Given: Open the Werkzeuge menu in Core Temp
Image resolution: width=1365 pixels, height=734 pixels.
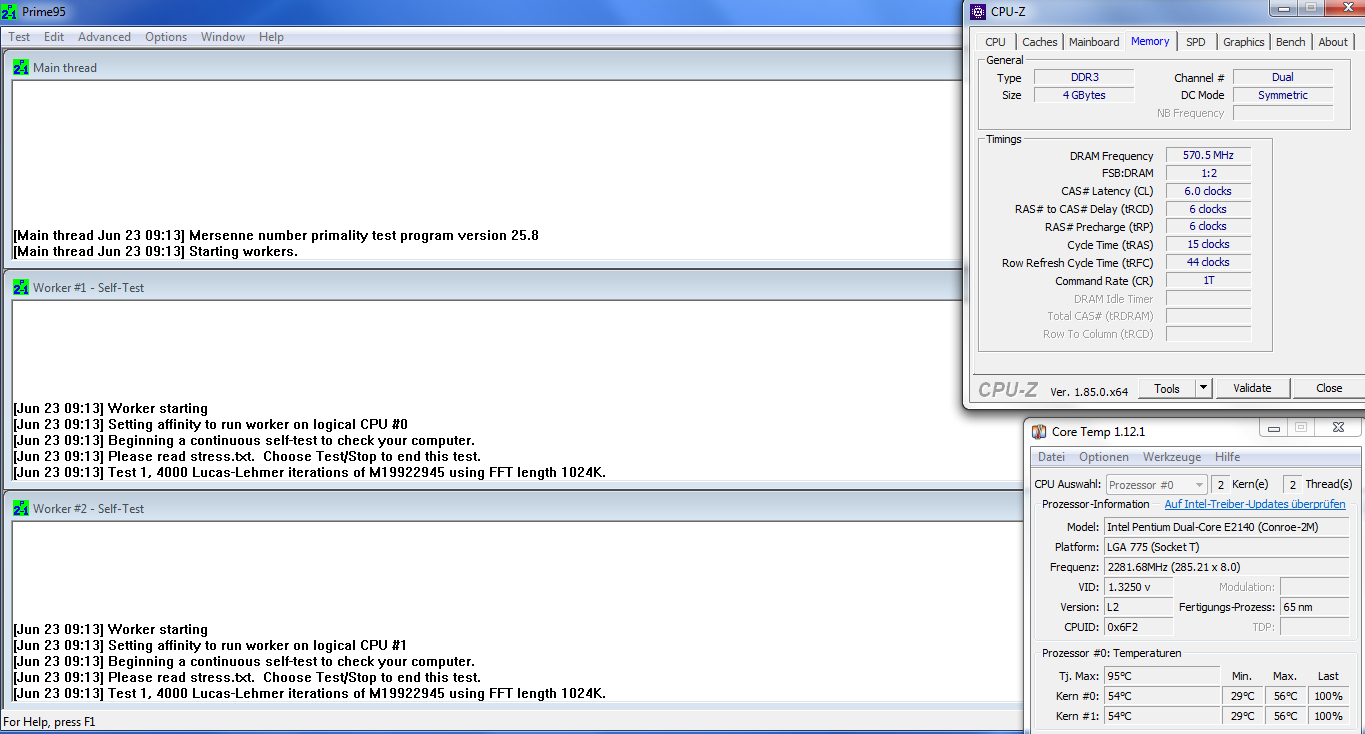Looking at the screenshot, I should pos(1172,457).
